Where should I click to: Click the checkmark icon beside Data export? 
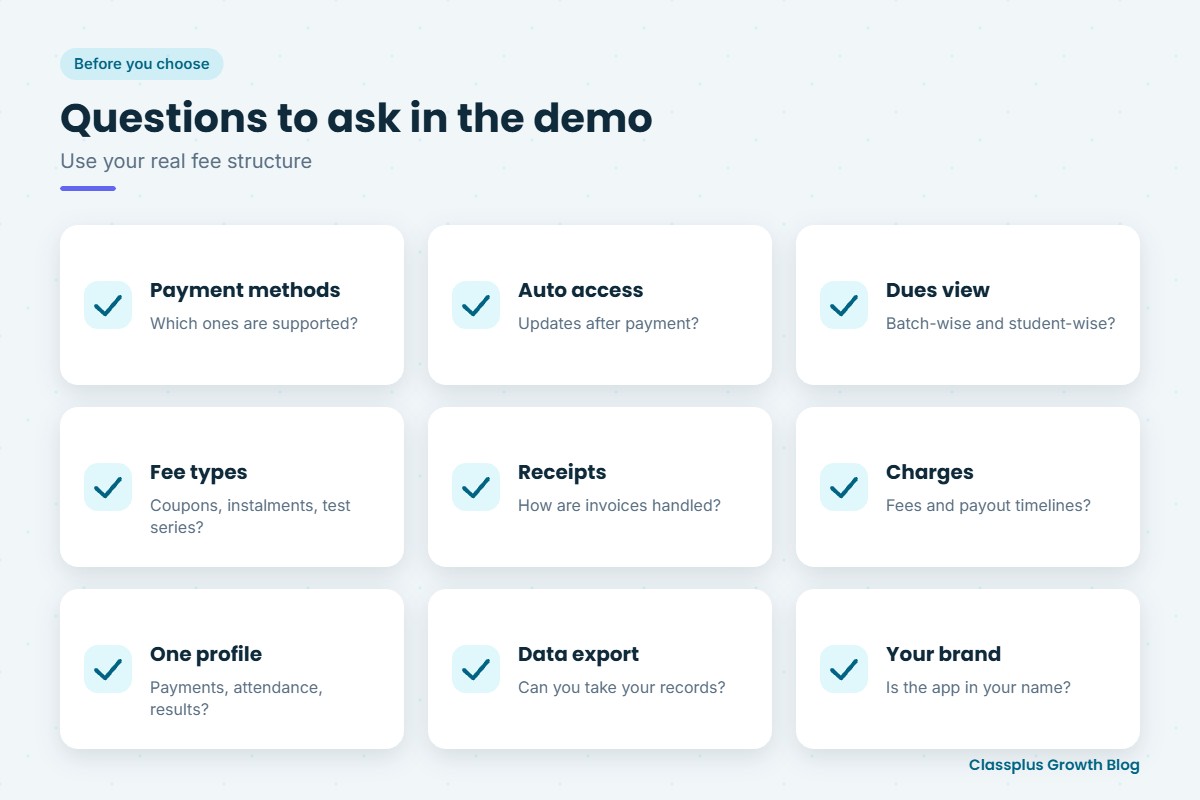[x=476, y=669]
